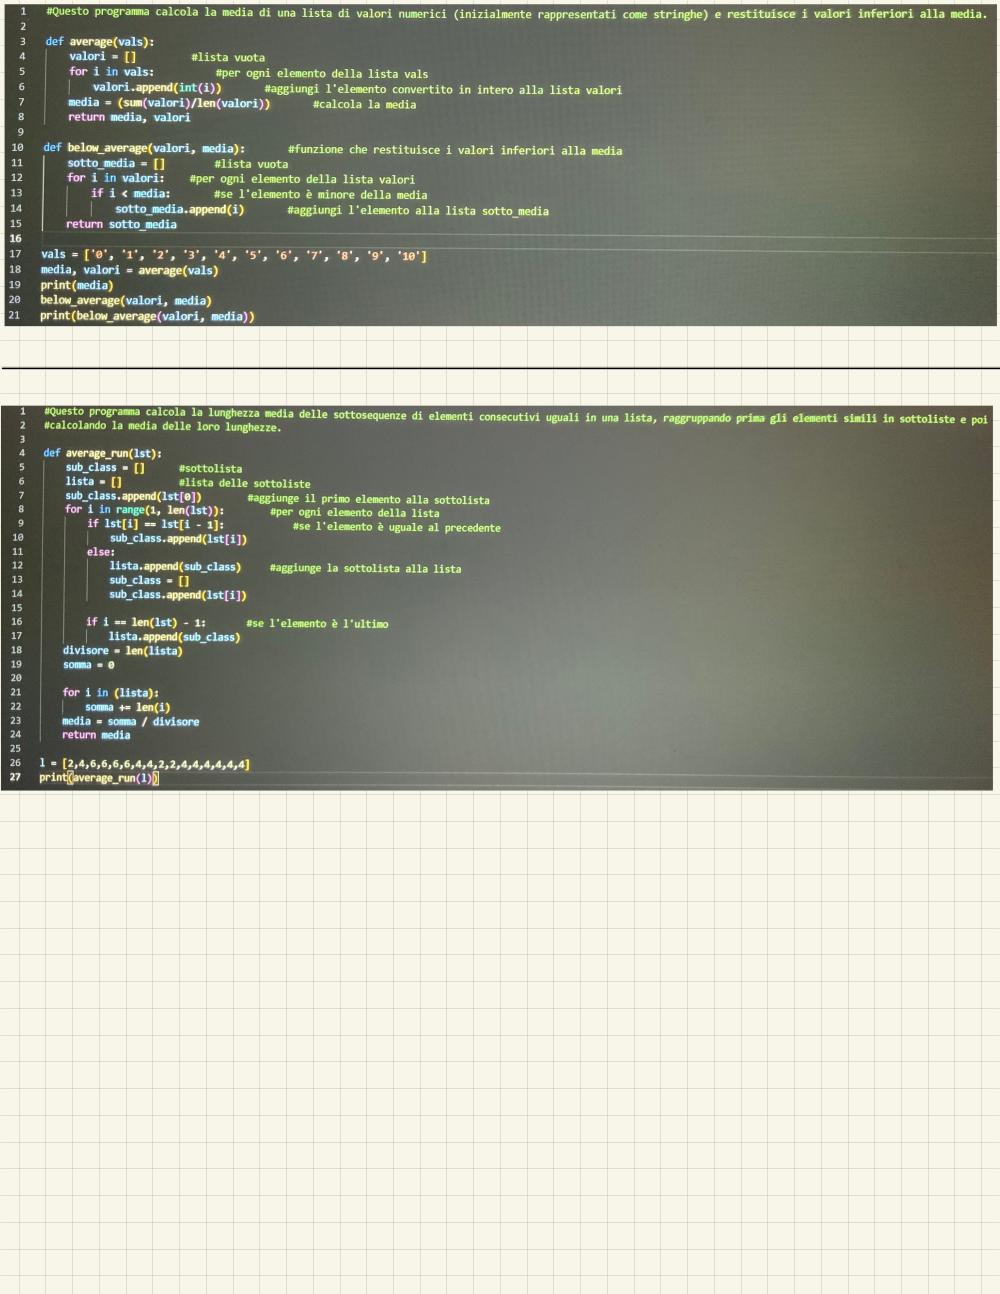Click the line "def average_run(lst):"
This screenshot has height=1294, width=1000.
(103, 453)
